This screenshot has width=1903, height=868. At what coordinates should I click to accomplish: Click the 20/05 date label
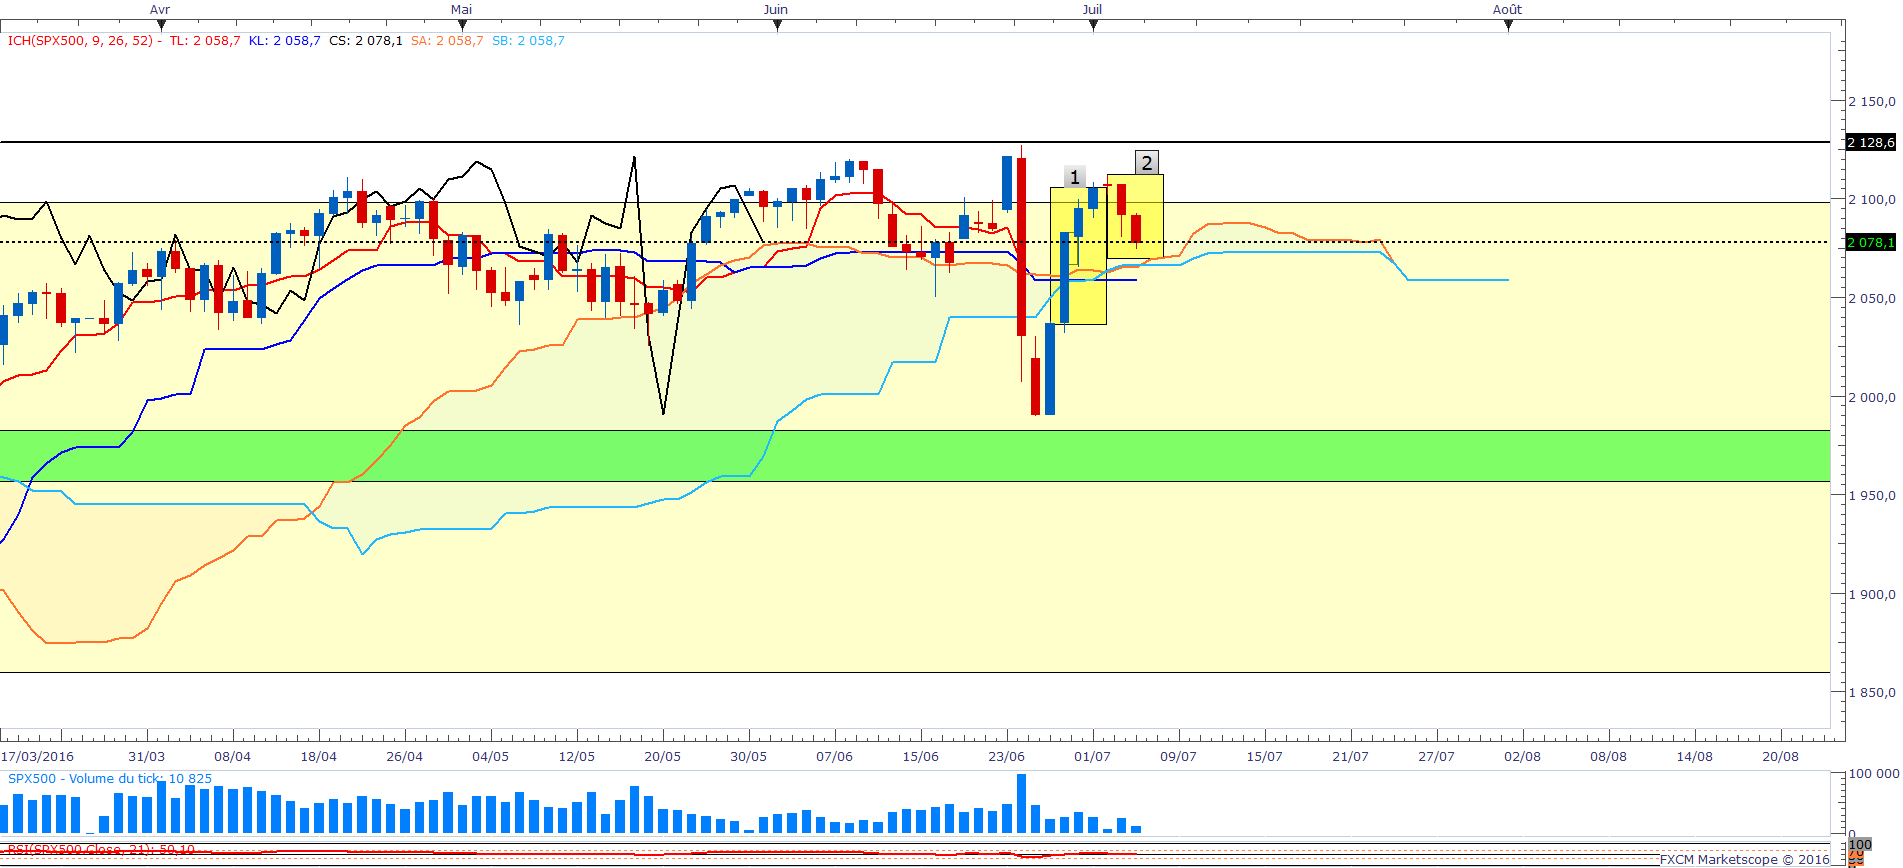tap(663, 757)
